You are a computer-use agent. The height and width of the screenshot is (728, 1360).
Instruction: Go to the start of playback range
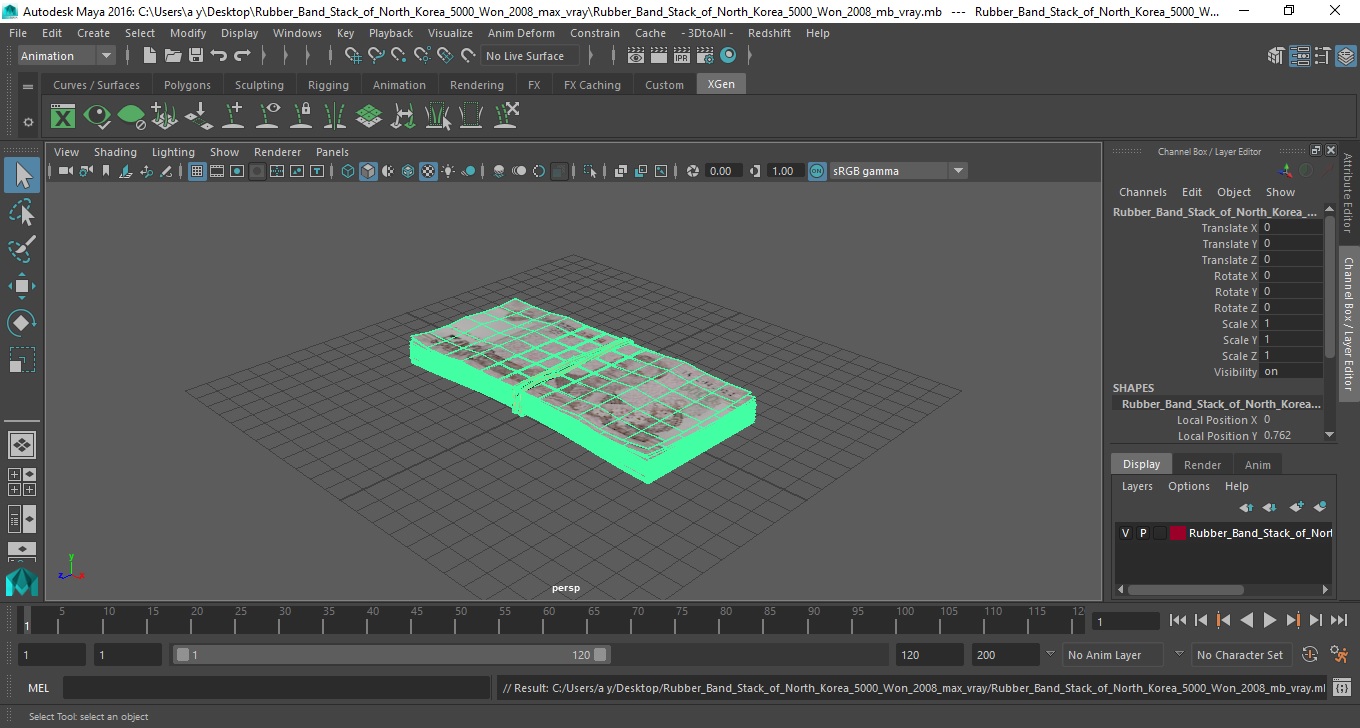tap(1178, 620)
